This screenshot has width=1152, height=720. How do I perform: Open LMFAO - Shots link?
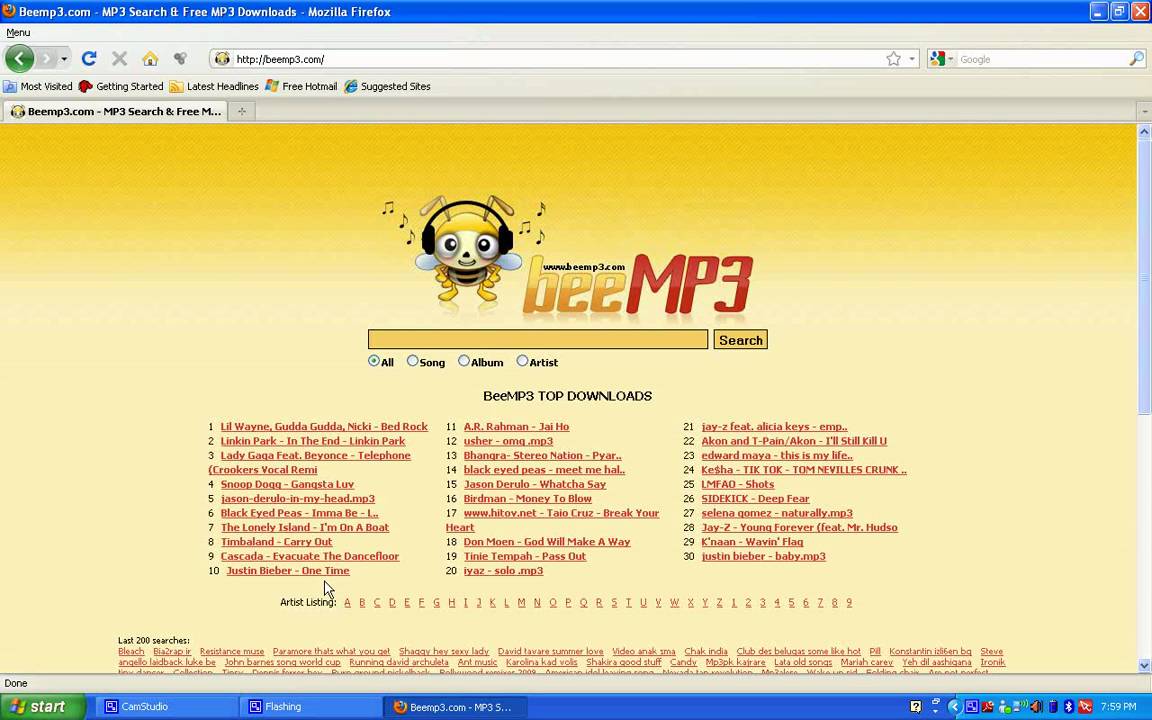point(738,484)
